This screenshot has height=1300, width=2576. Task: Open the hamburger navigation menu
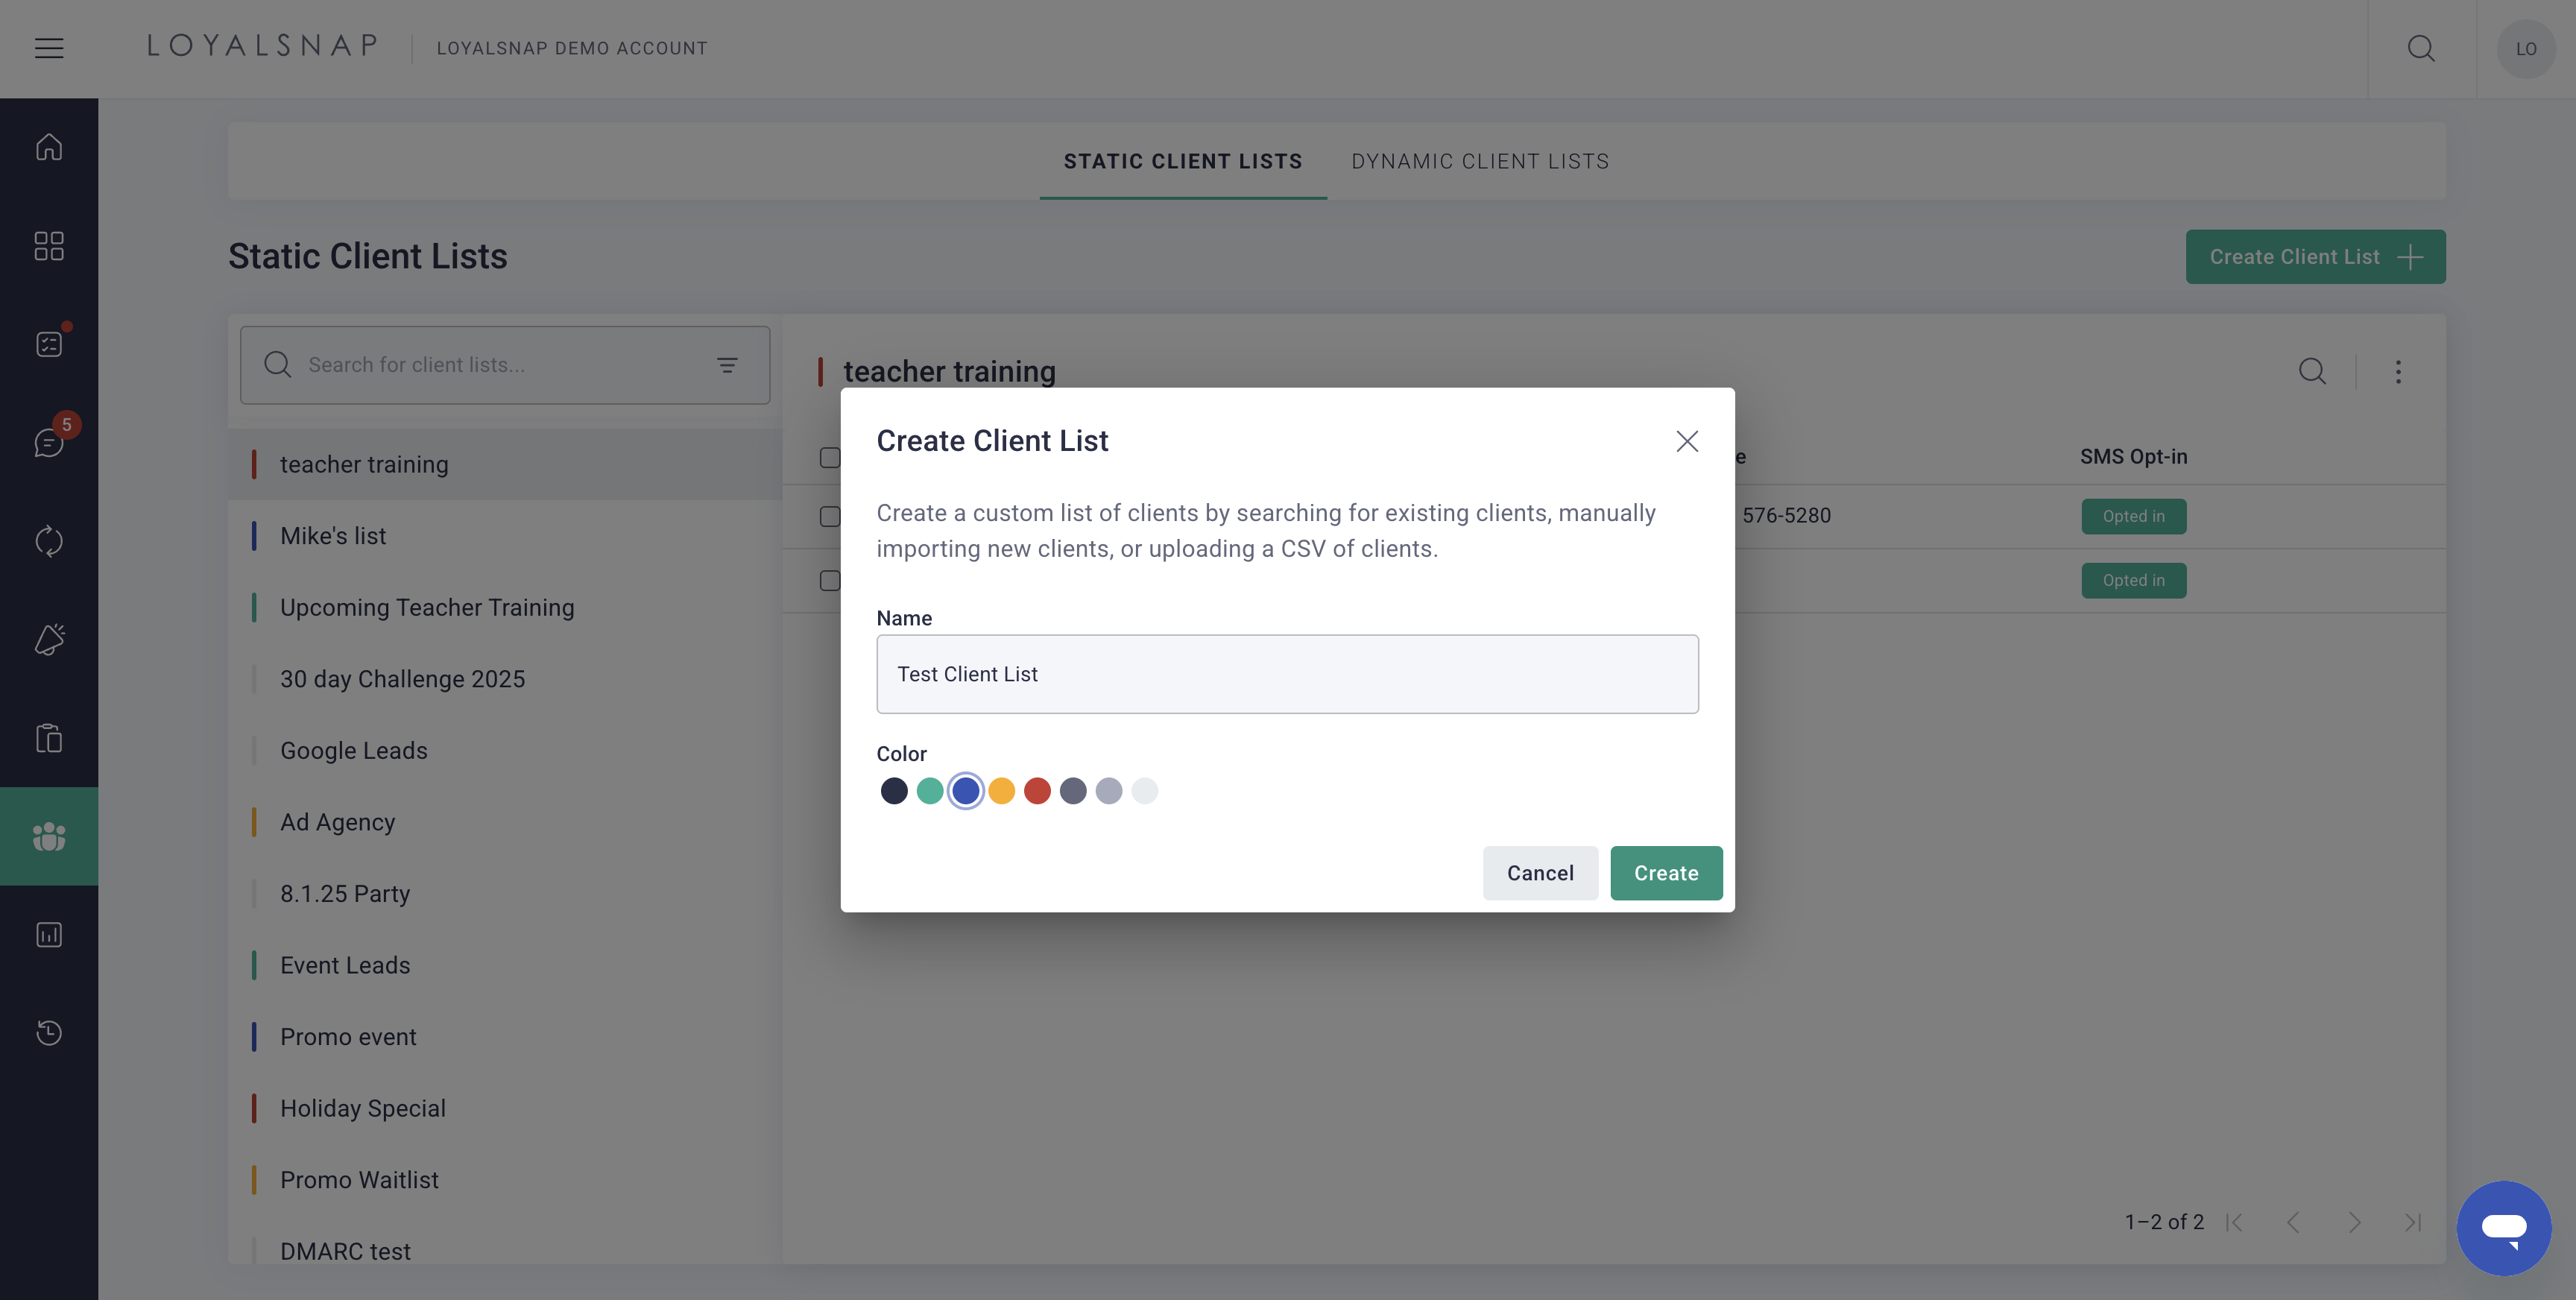point(49,47)
